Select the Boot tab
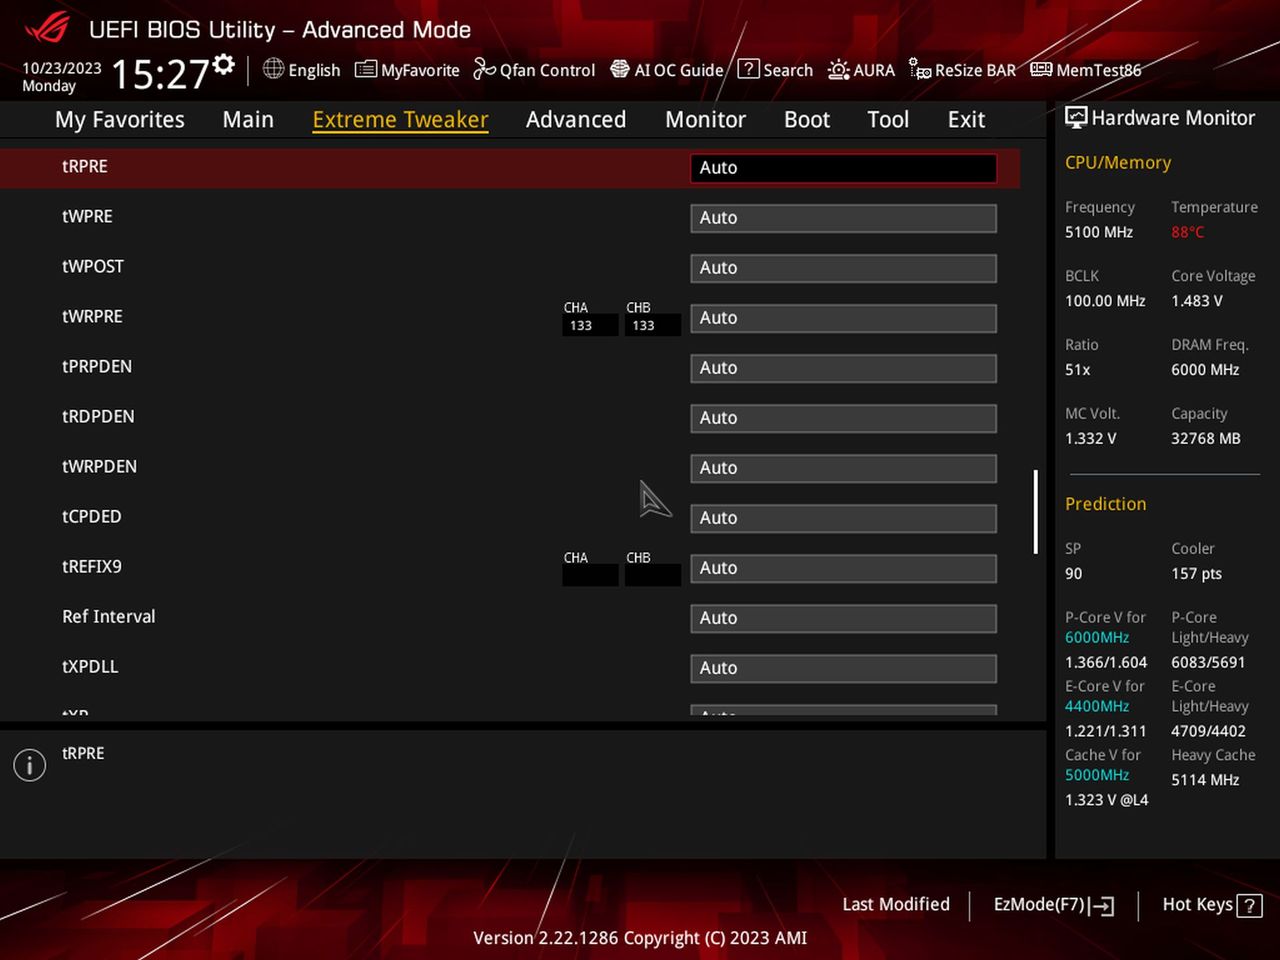The image size is (1280, 960). (x=807, y=120)
